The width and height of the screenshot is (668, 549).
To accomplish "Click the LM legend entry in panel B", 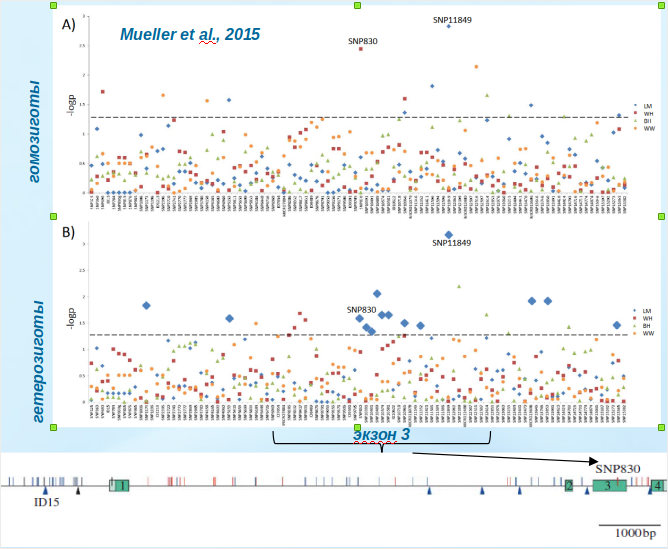I will click(642, 311).
